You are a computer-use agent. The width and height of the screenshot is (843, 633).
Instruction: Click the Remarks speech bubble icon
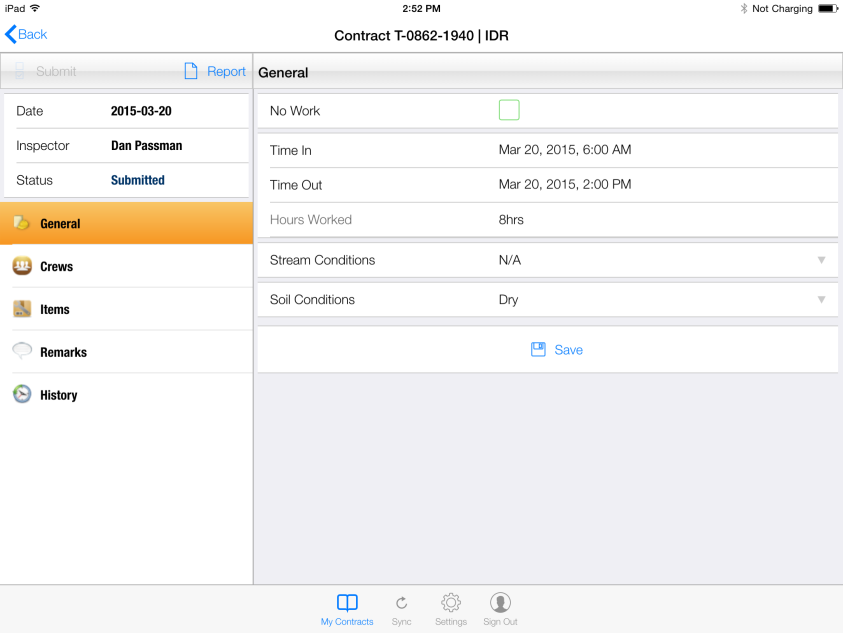[x=22, y=351]
